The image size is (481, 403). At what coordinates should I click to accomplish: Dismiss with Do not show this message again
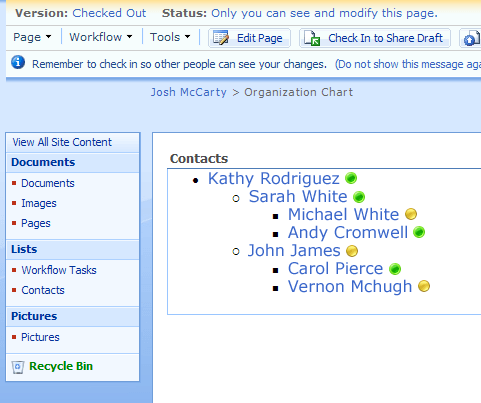click(x=408, y=64)
